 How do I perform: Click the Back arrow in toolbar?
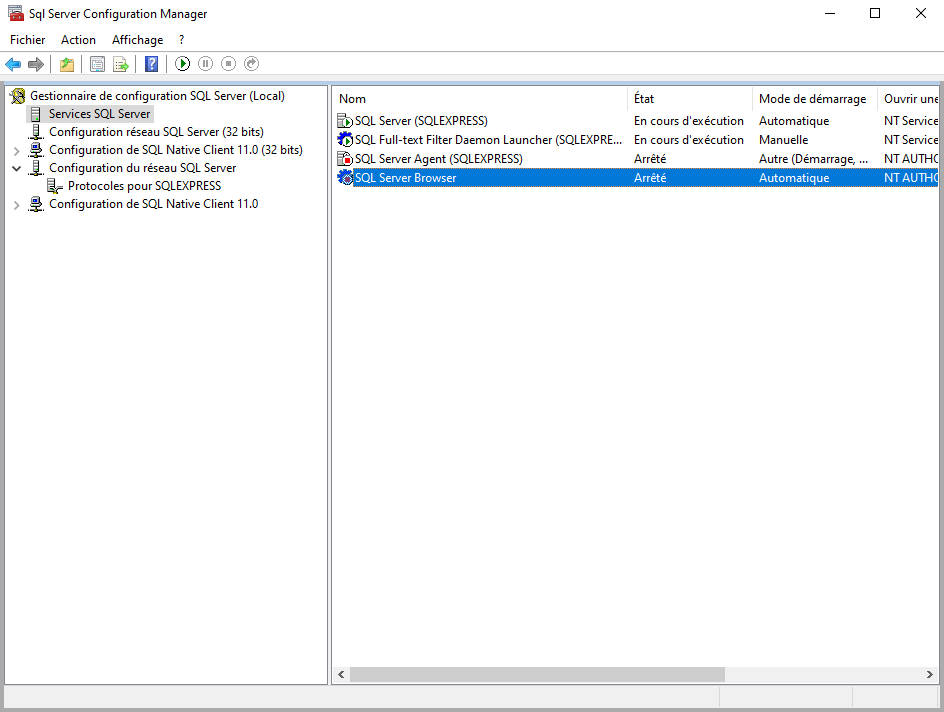(13, 64)
